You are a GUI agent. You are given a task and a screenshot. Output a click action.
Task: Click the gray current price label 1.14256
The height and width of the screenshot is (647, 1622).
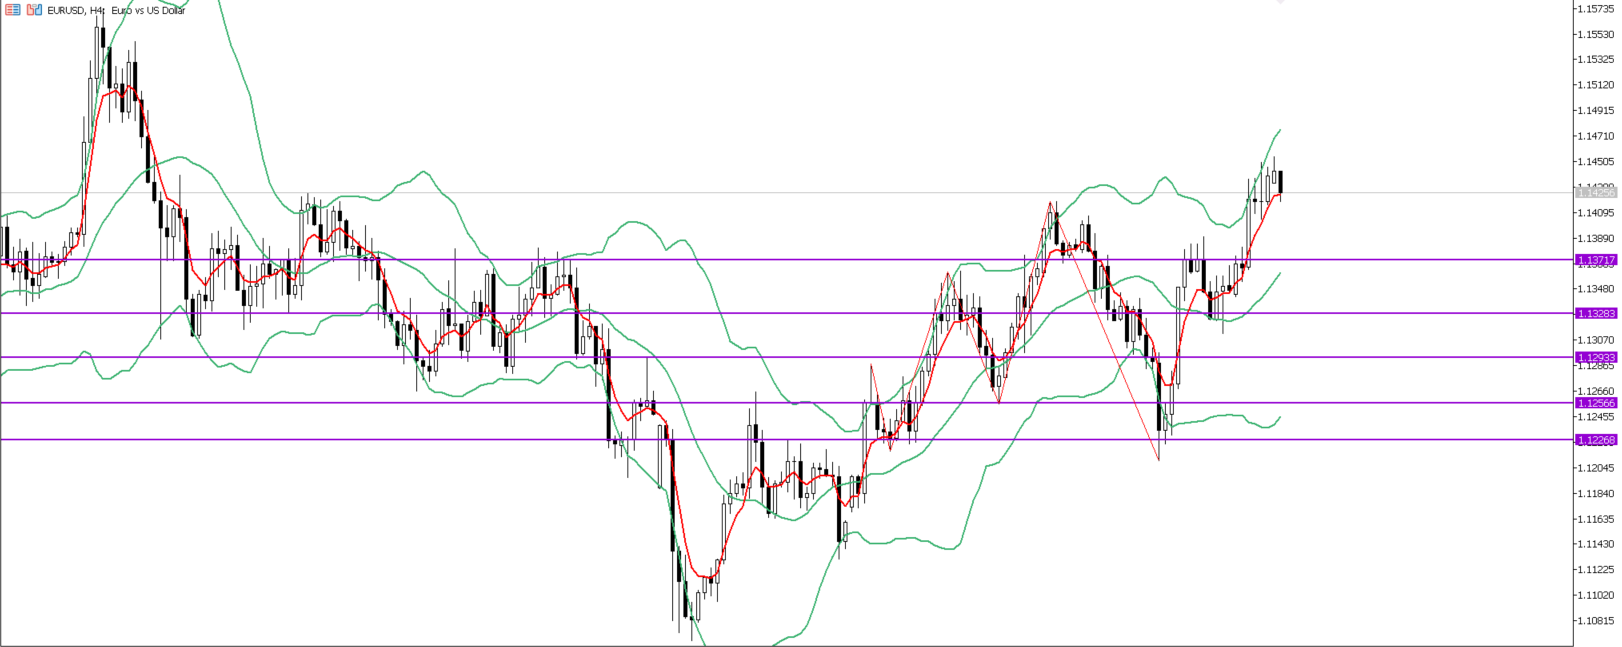pyautogui.click(x=1595, y=193)
